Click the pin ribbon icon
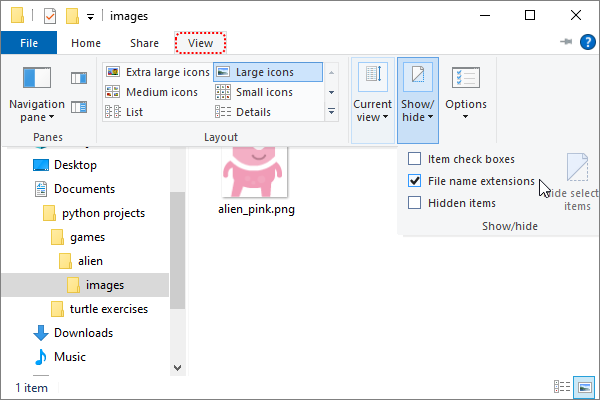 [x=566, y=41]
